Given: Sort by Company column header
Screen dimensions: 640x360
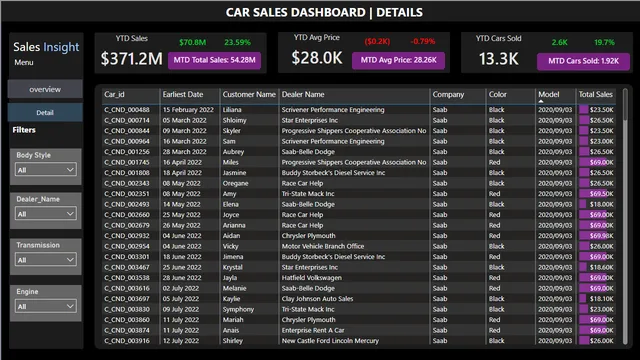Looking at the screenshot, I should tap(448, 94).
